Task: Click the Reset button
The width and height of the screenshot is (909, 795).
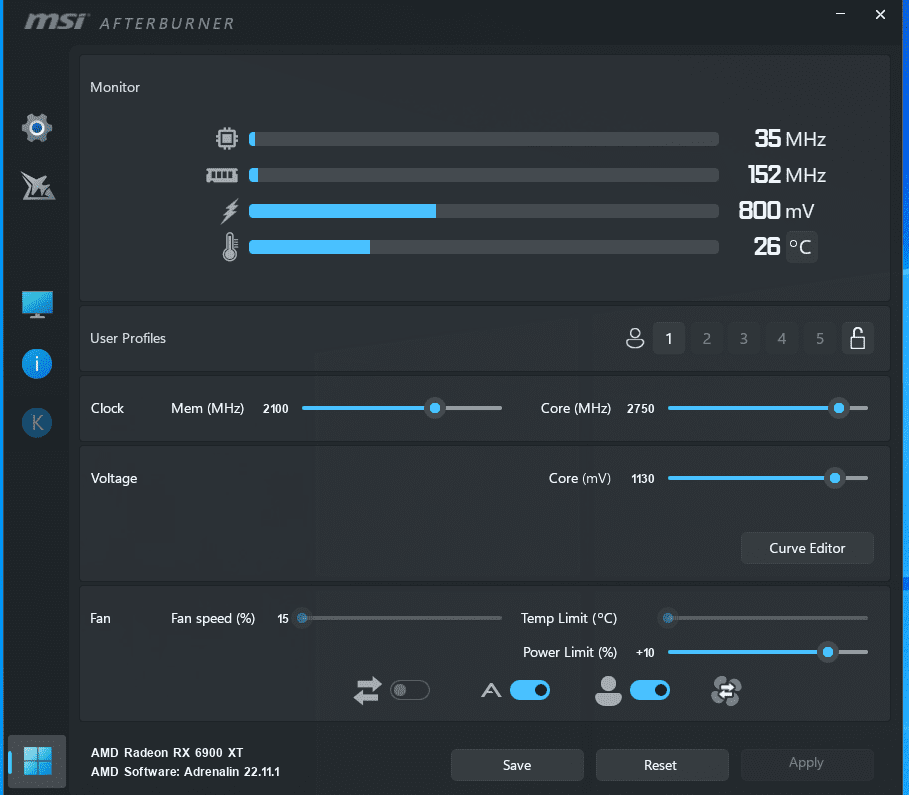Action: (662, 765)
